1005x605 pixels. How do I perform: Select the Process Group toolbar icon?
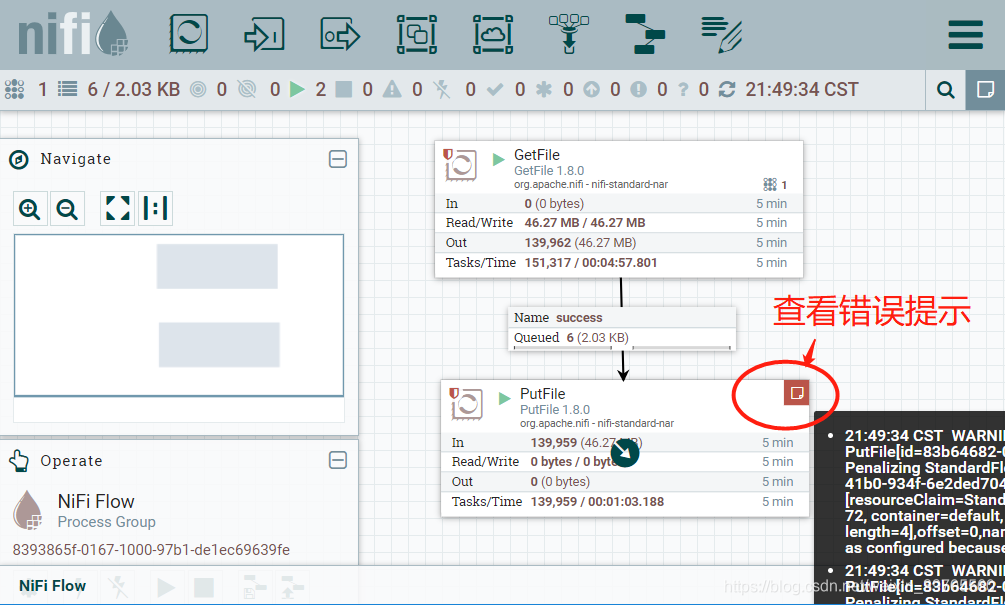(417, 34)
